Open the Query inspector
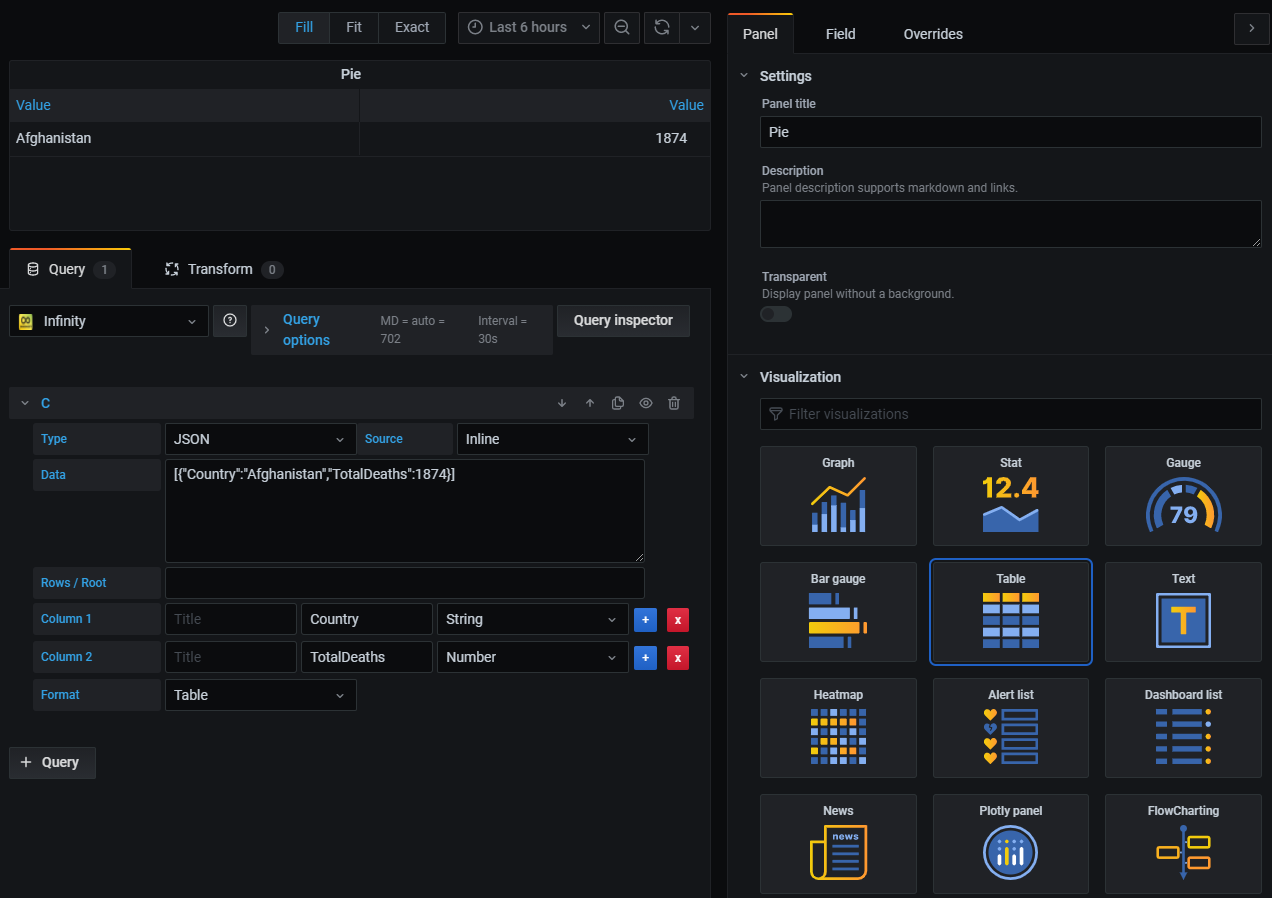 click(623, 321)
